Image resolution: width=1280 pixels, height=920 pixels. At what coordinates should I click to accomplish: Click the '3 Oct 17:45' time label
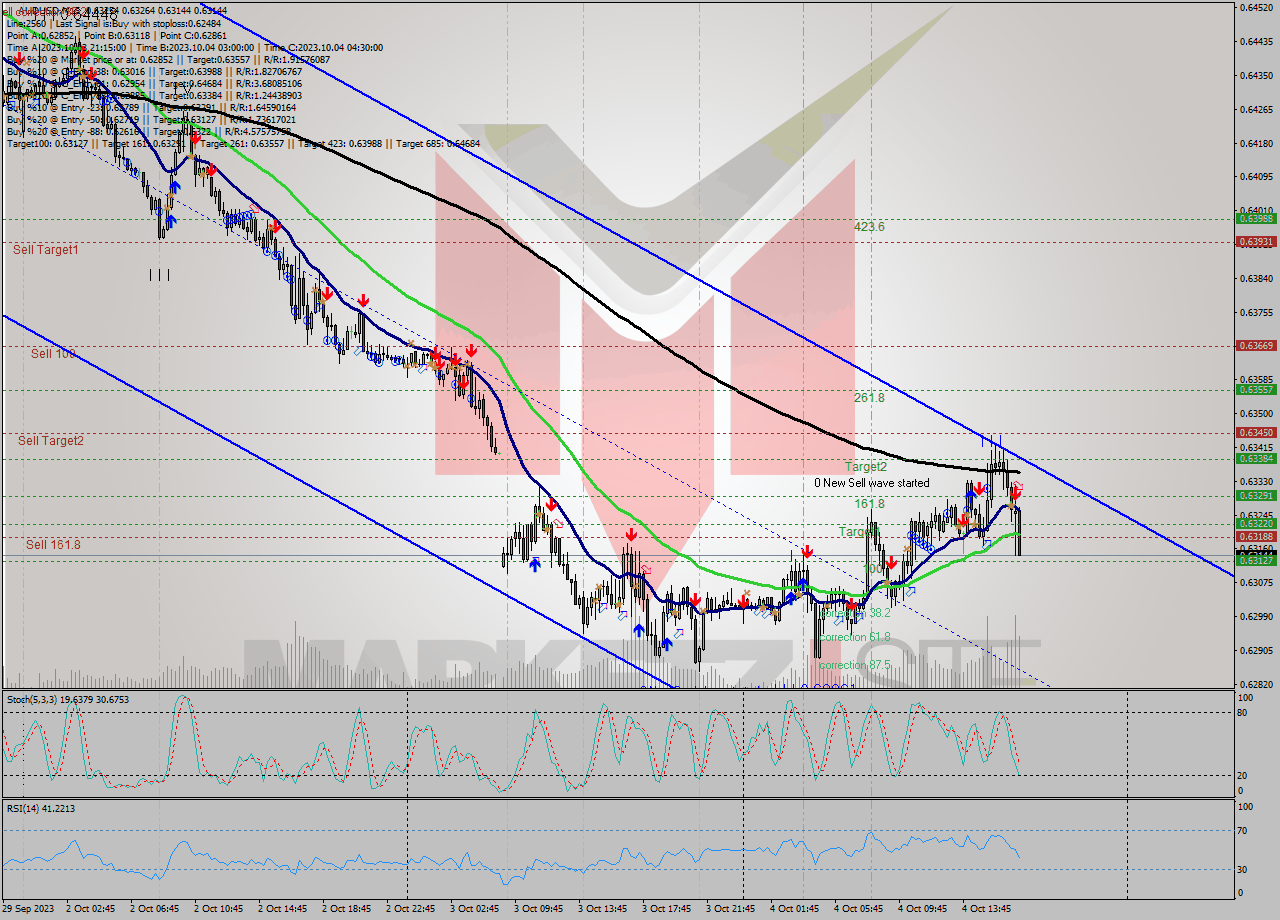pos(666,909)
